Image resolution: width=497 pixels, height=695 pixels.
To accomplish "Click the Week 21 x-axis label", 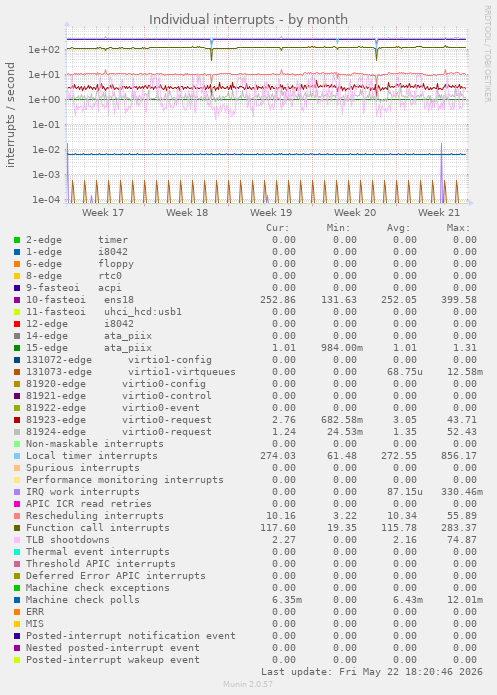I will coord(439,213).
